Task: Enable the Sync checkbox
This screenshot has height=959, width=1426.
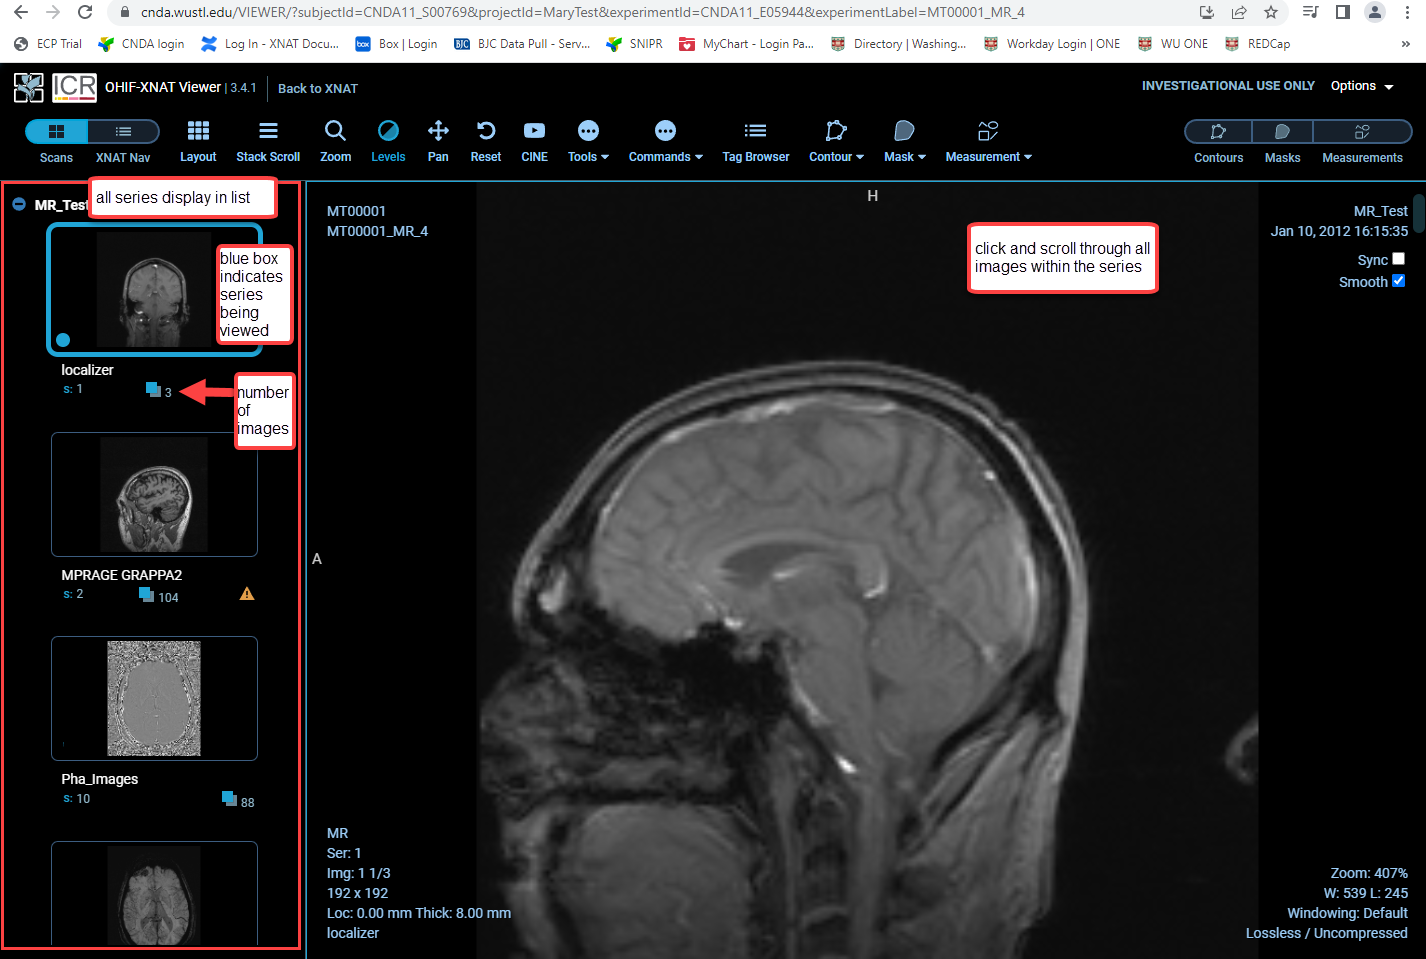Action: [x=1399, y=258]
